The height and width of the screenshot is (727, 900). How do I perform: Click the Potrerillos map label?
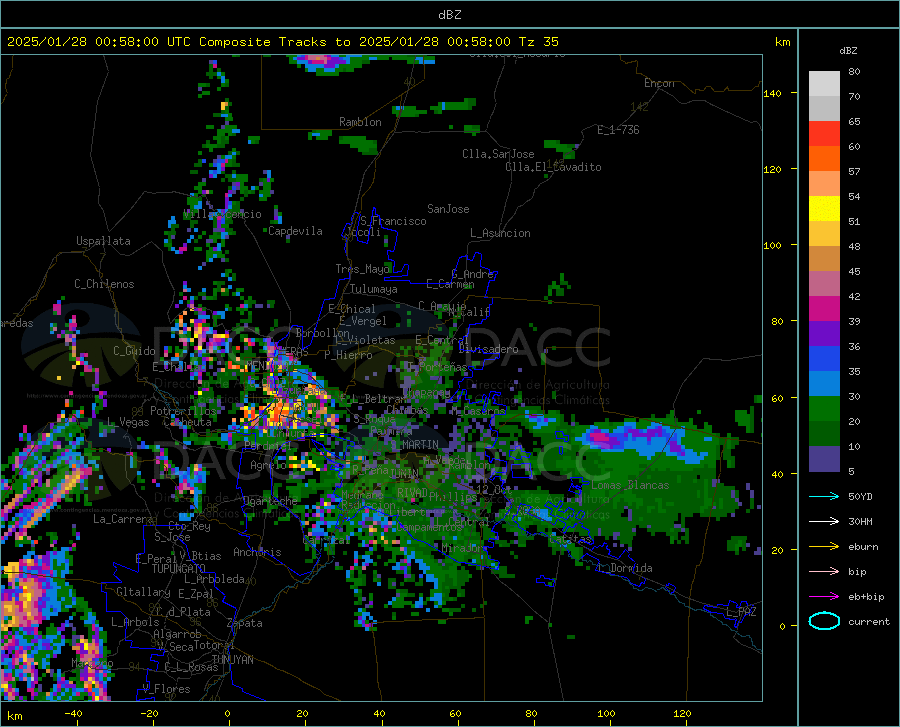coord(183,411)
